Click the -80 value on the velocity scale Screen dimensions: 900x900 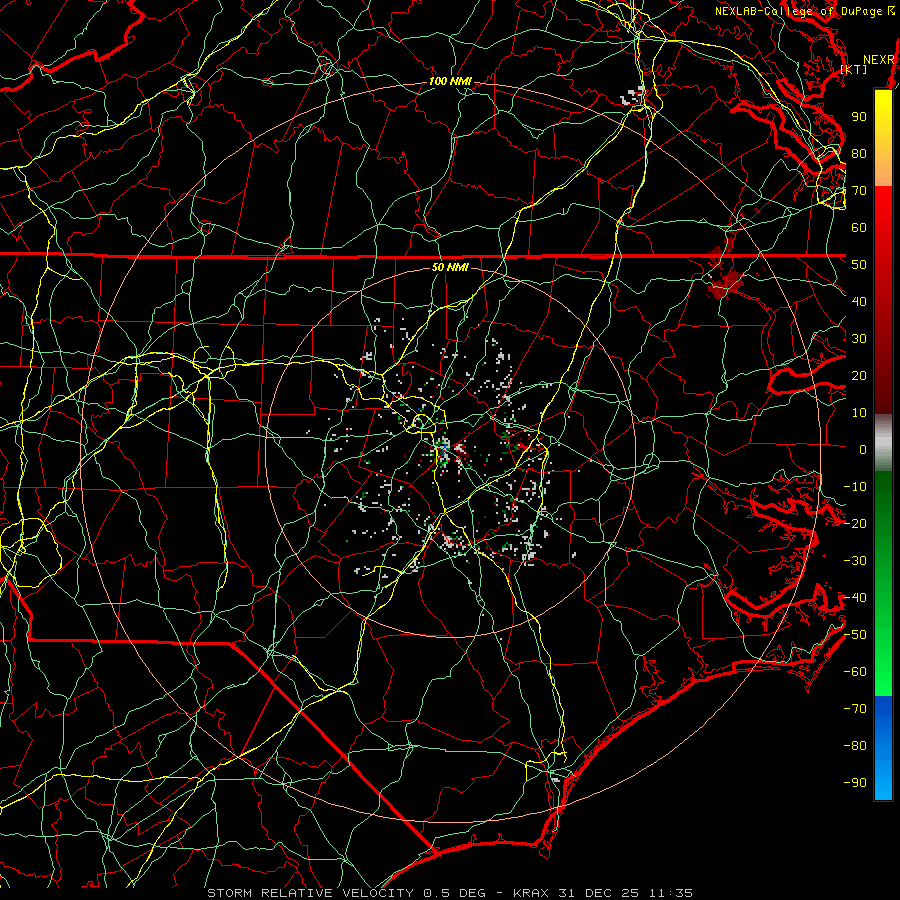point(855,746)
